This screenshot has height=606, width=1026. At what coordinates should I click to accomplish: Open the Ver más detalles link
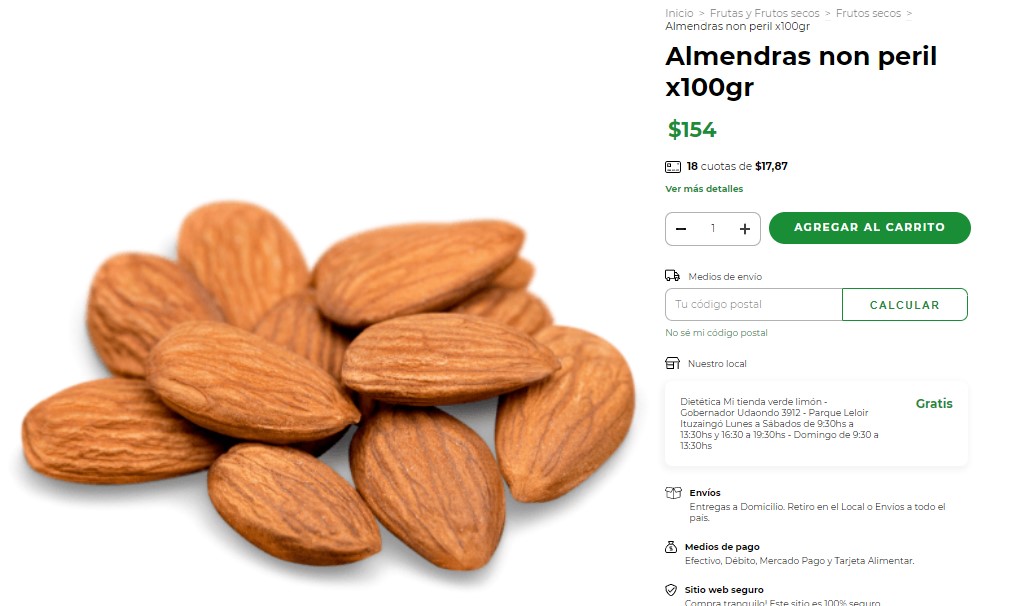(x=704, y=188)
